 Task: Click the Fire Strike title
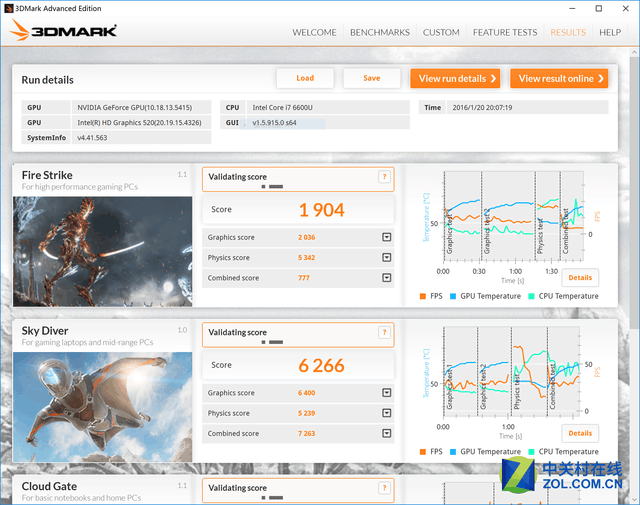point(47,175)
